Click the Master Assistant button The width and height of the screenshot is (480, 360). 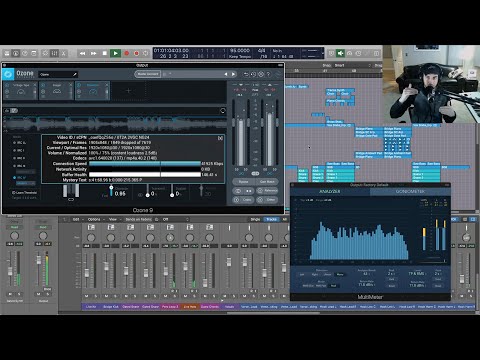tap(147, 74)
